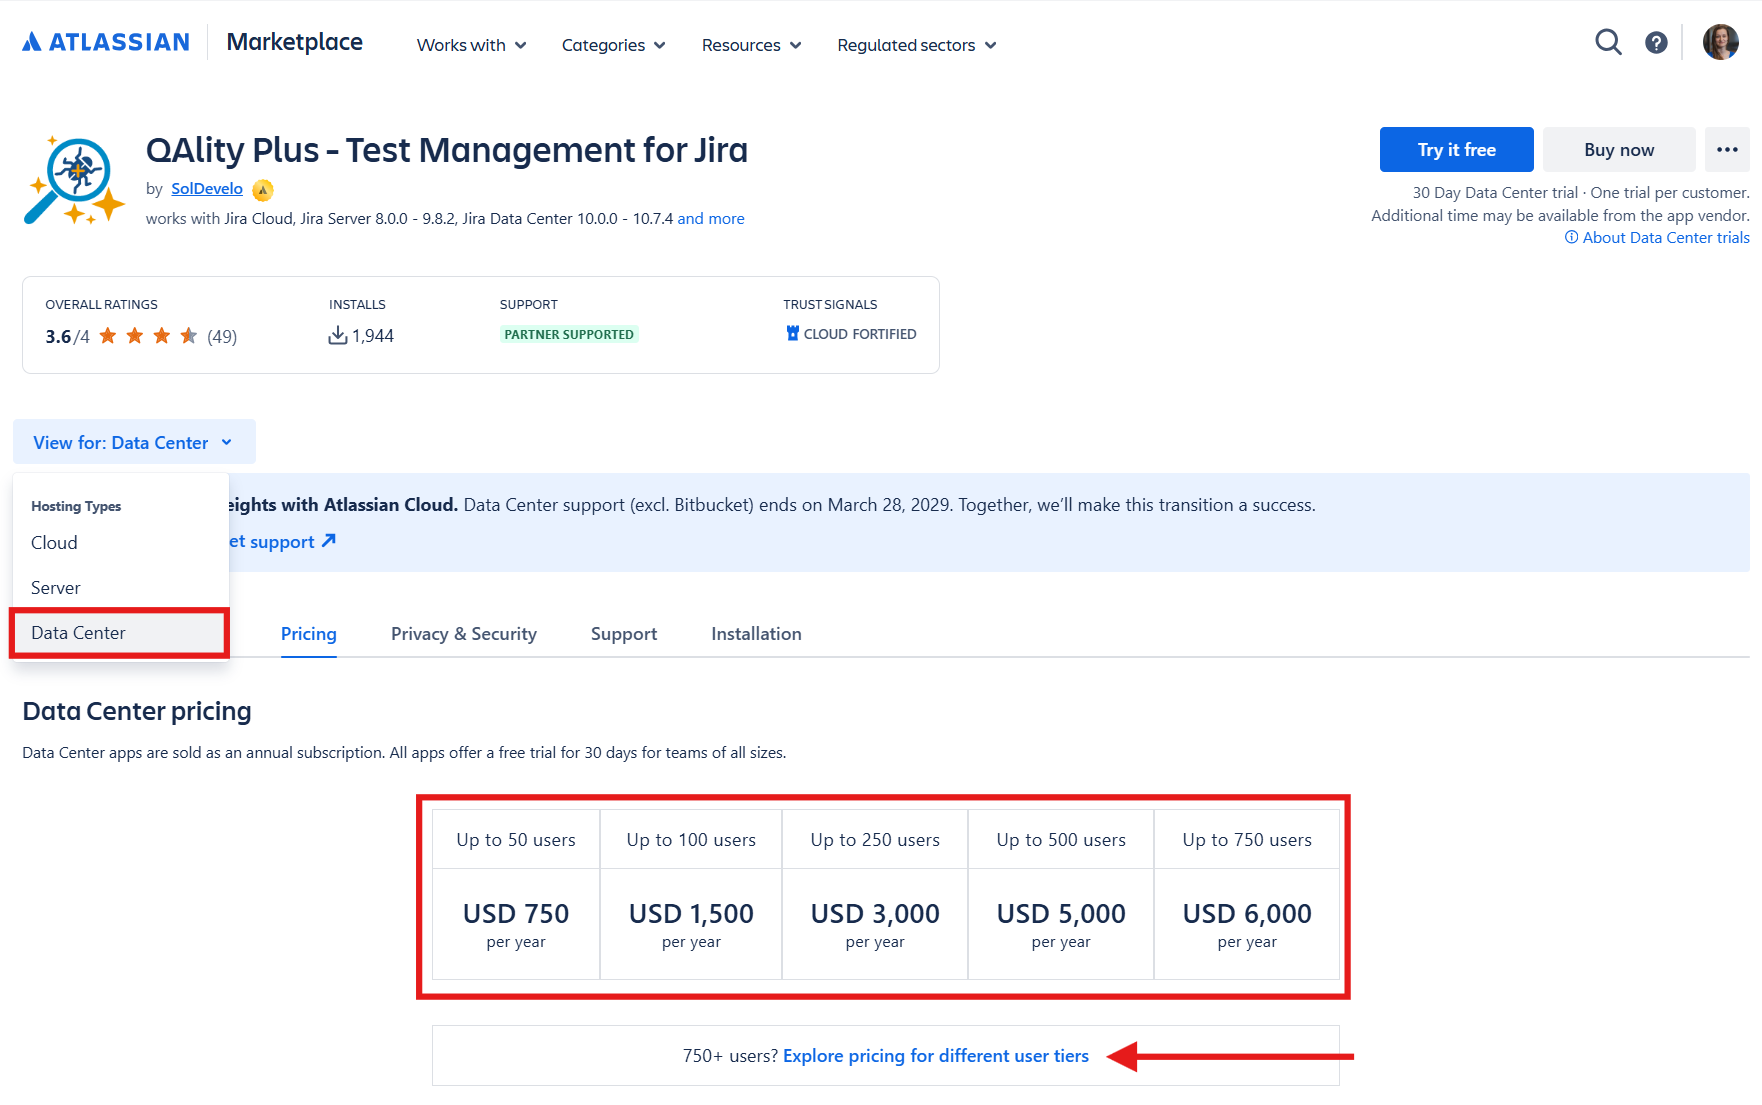The height and width of the screenshot is (1105, 1762).
Task: Expand the Works with menu
Action: (471, 45)
